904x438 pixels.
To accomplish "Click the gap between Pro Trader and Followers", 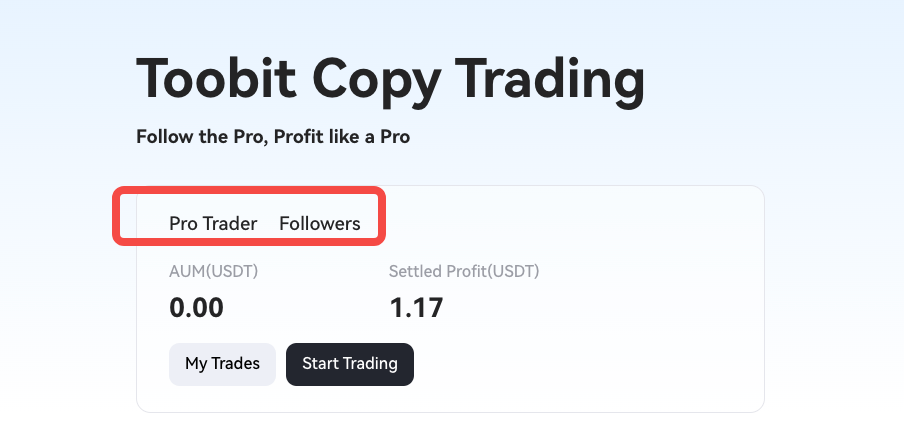I will [268, 224].
